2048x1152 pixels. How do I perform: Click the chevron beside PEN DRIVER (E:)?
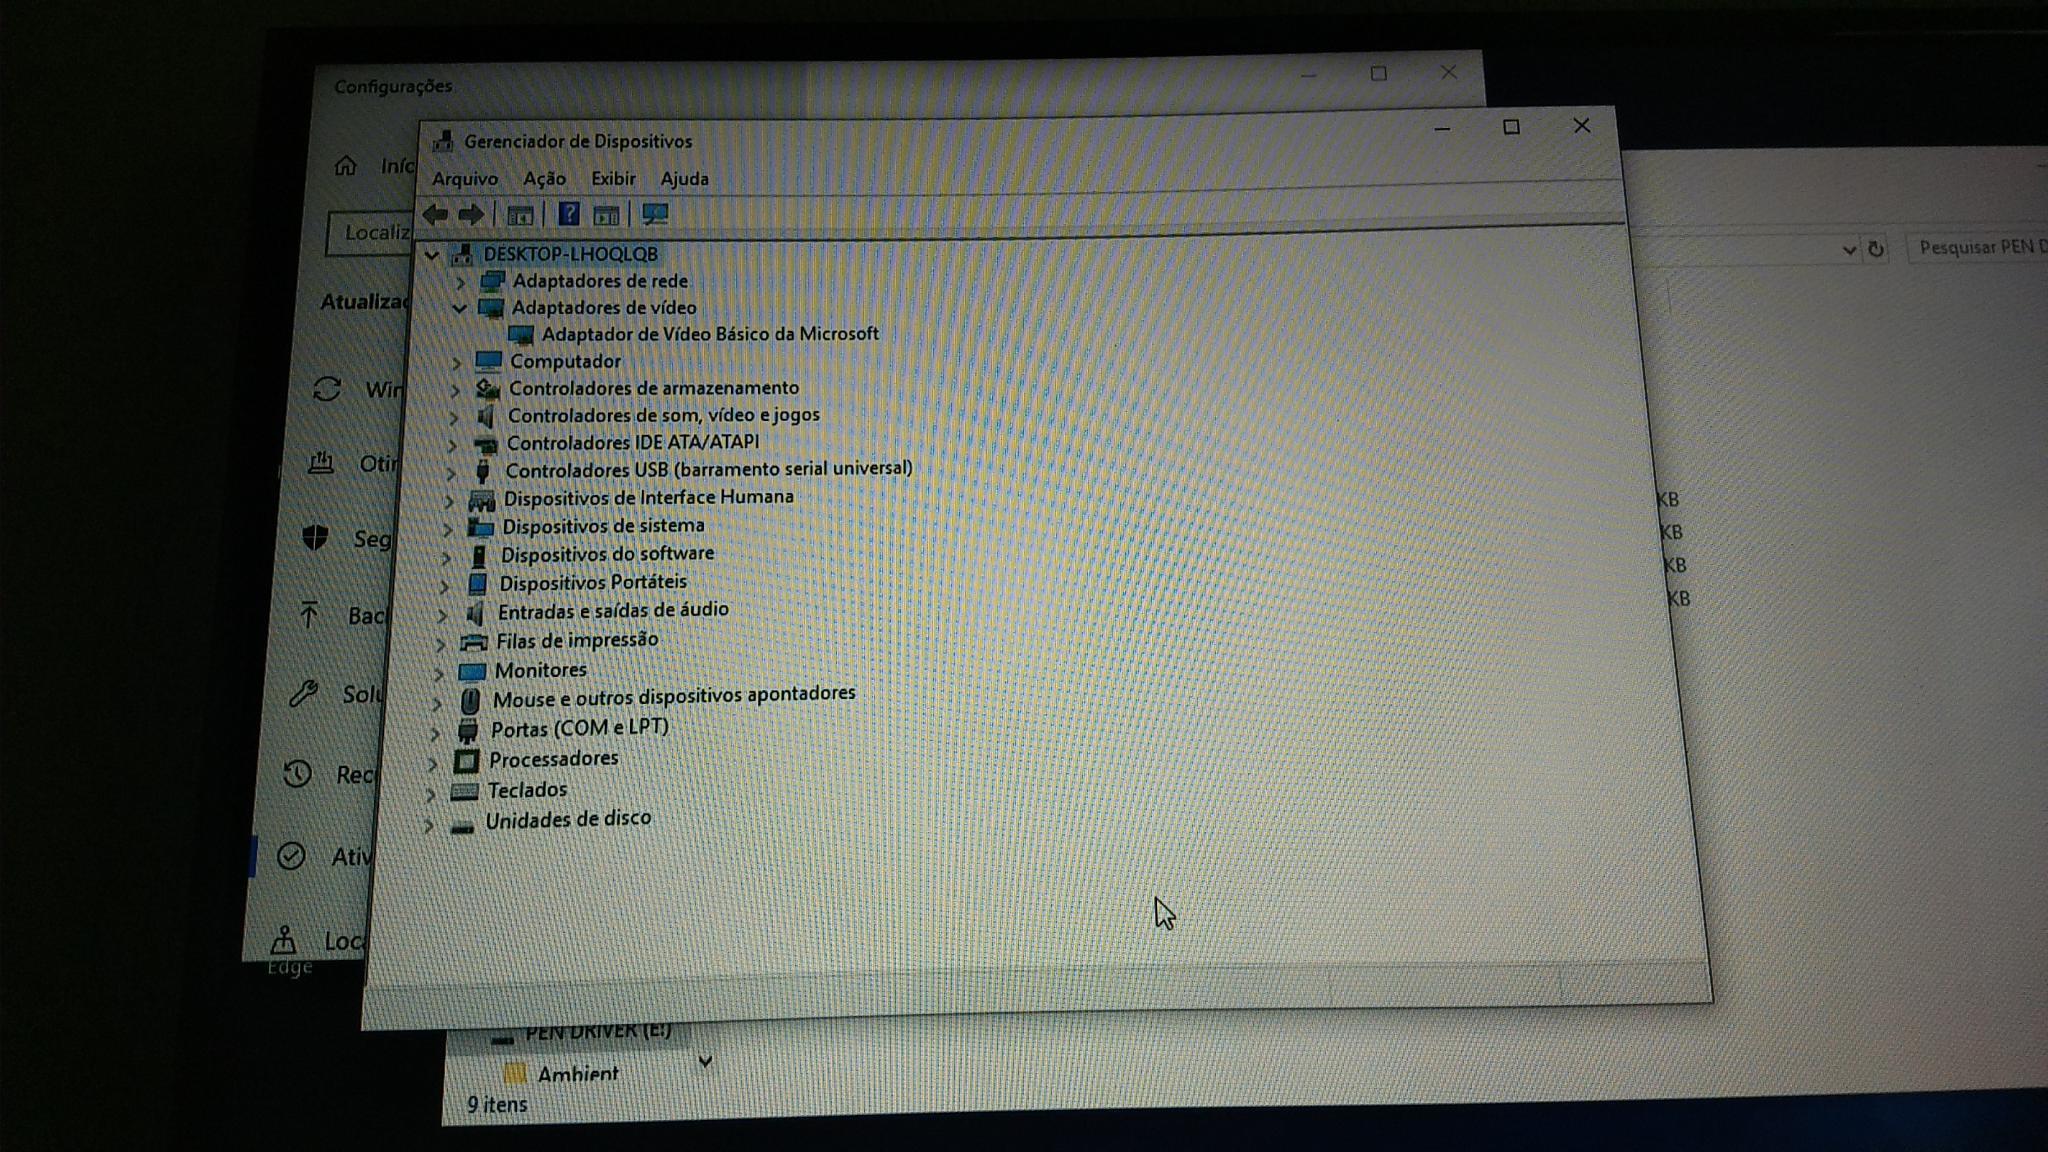(x=705, y=1061)
